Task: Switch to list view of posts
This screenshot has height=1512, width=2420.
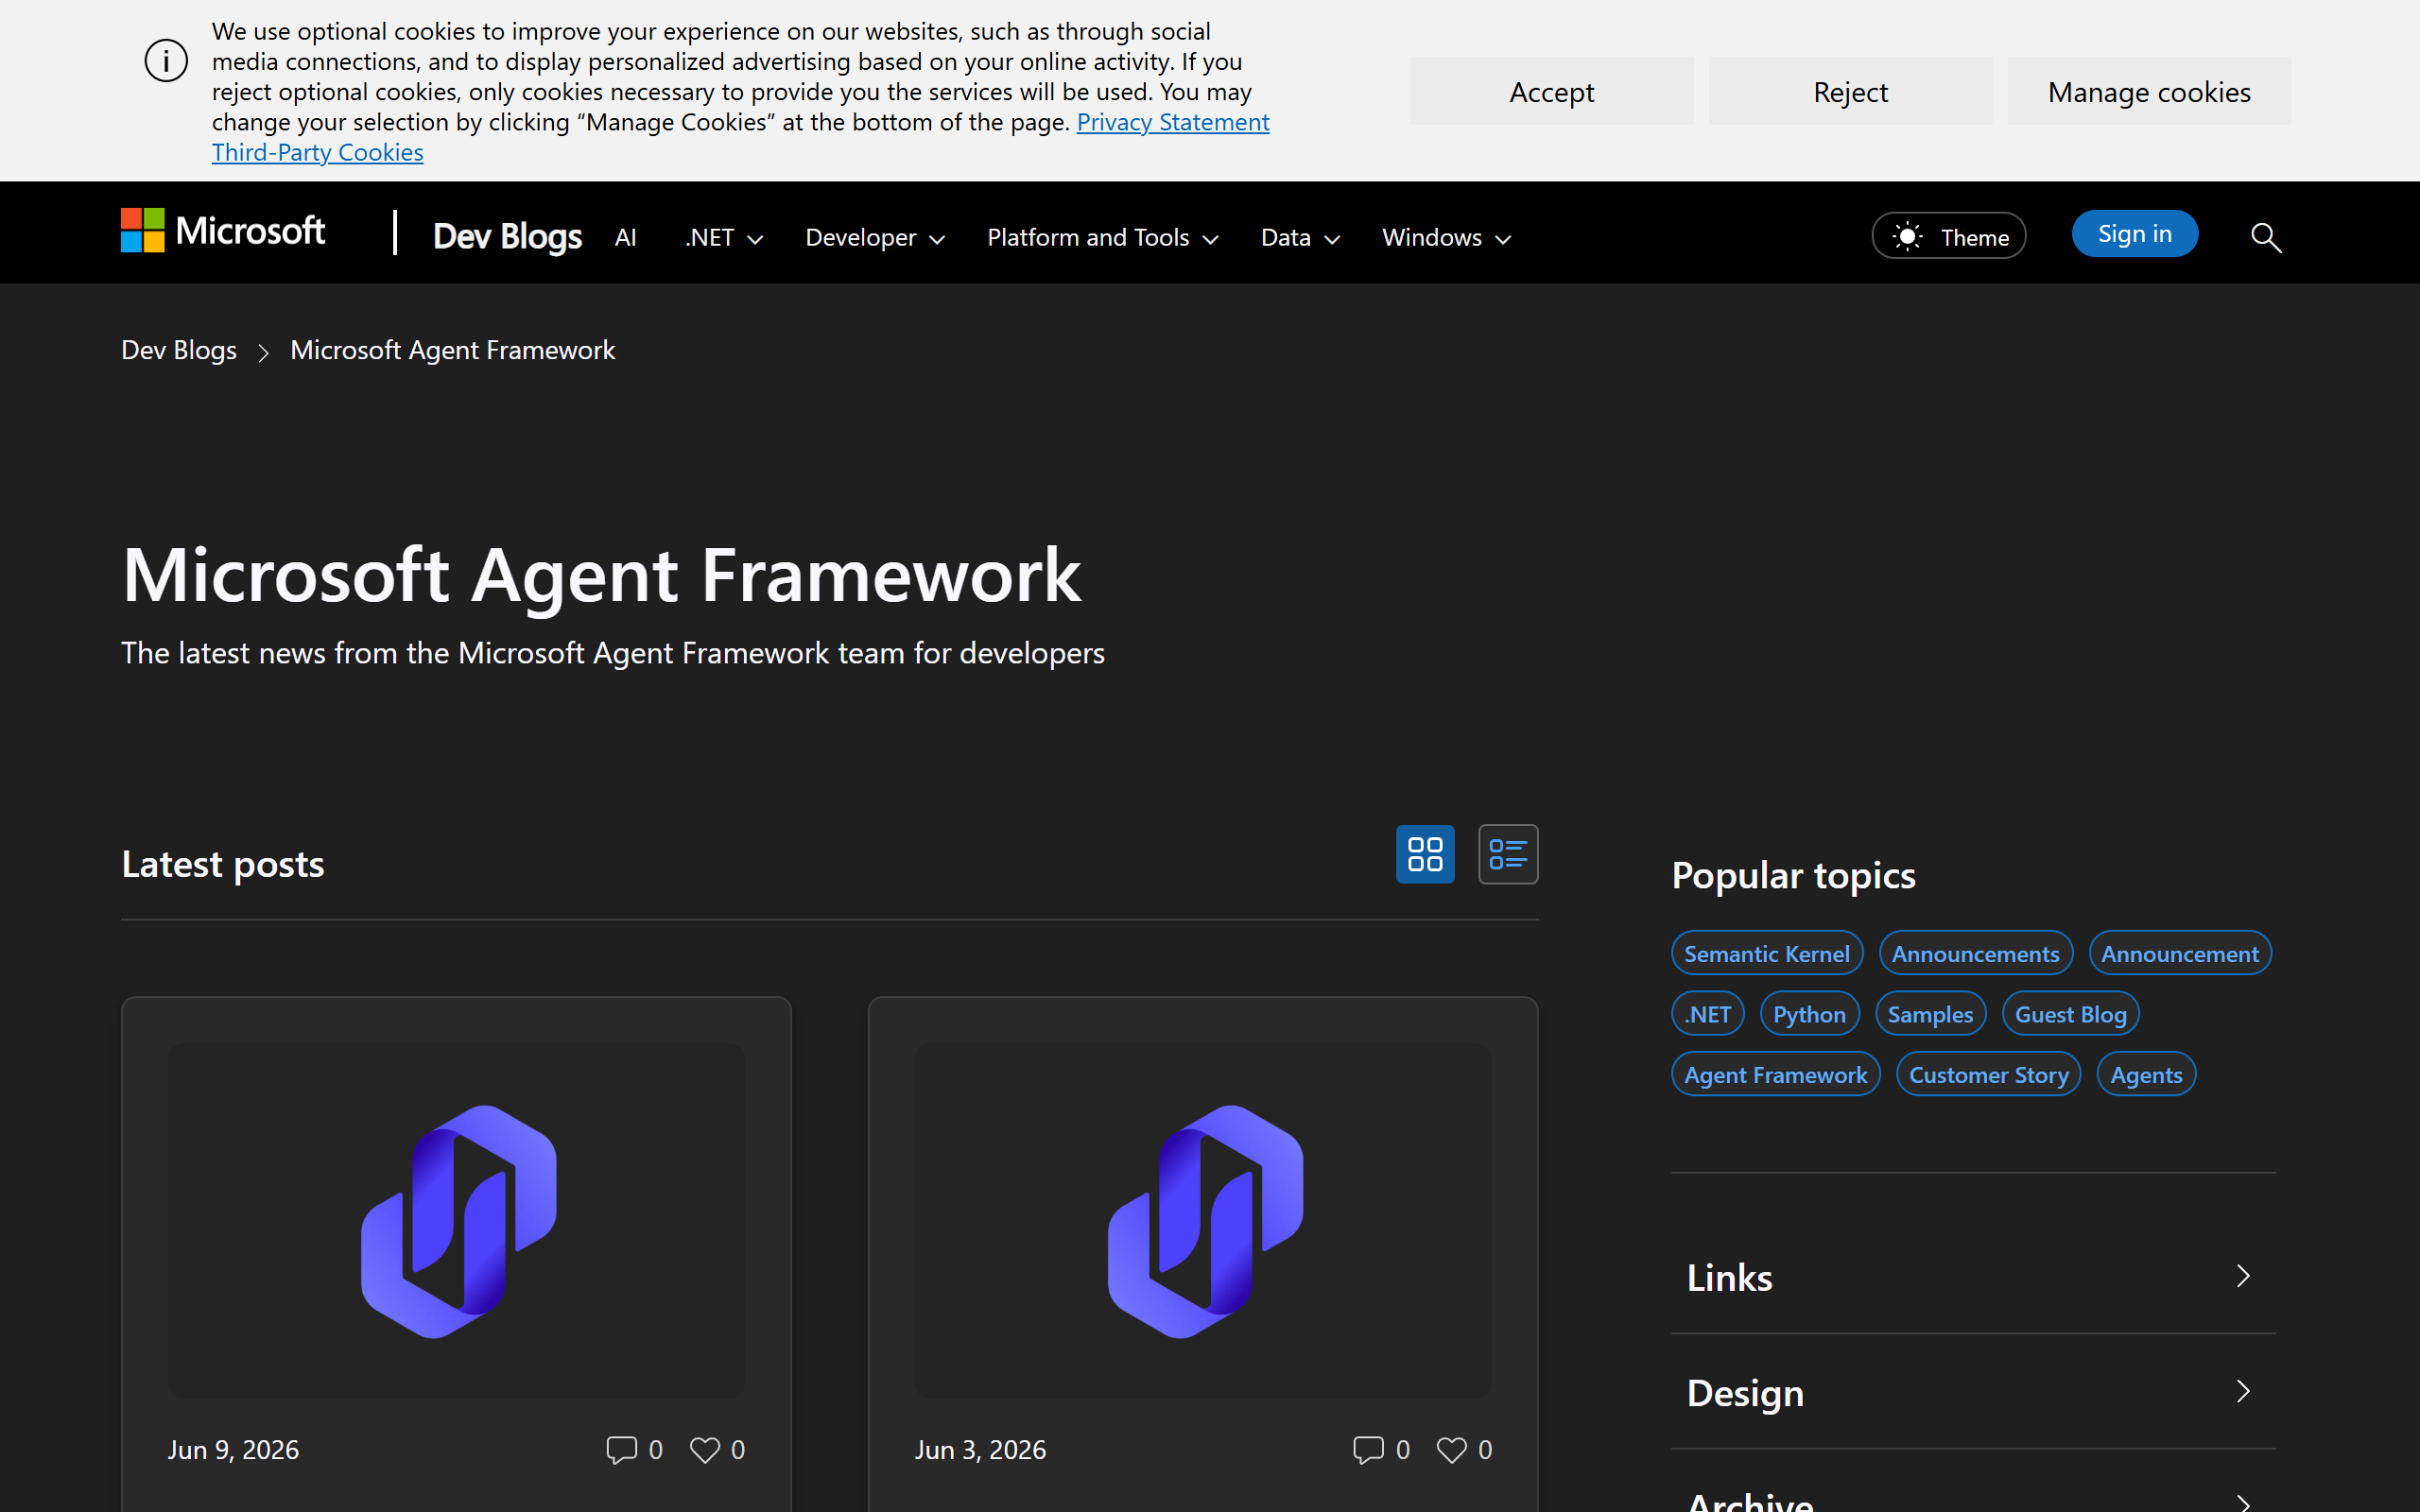Action: (x=1508, y=854)
